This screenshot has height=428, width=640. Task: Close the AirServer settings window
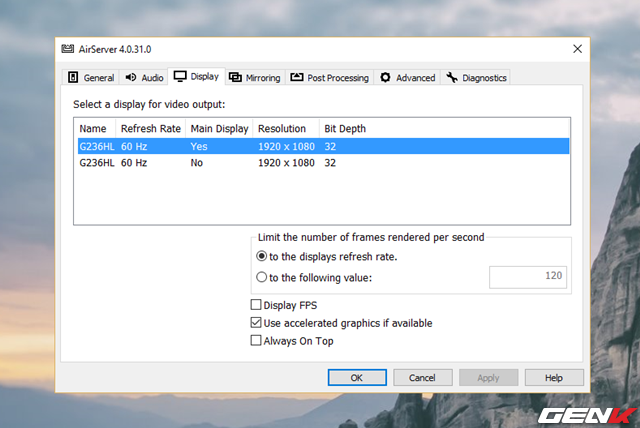[577, 48]
